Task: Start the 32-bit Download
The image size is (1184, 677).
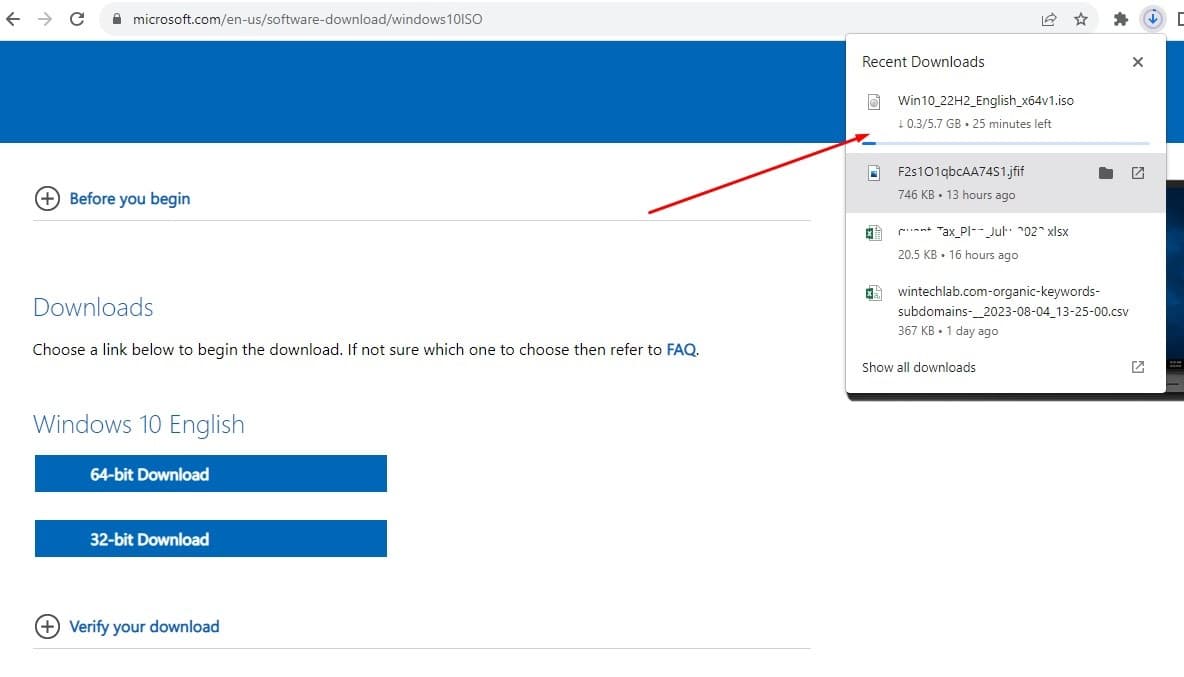Action: [x=210, y=538]
